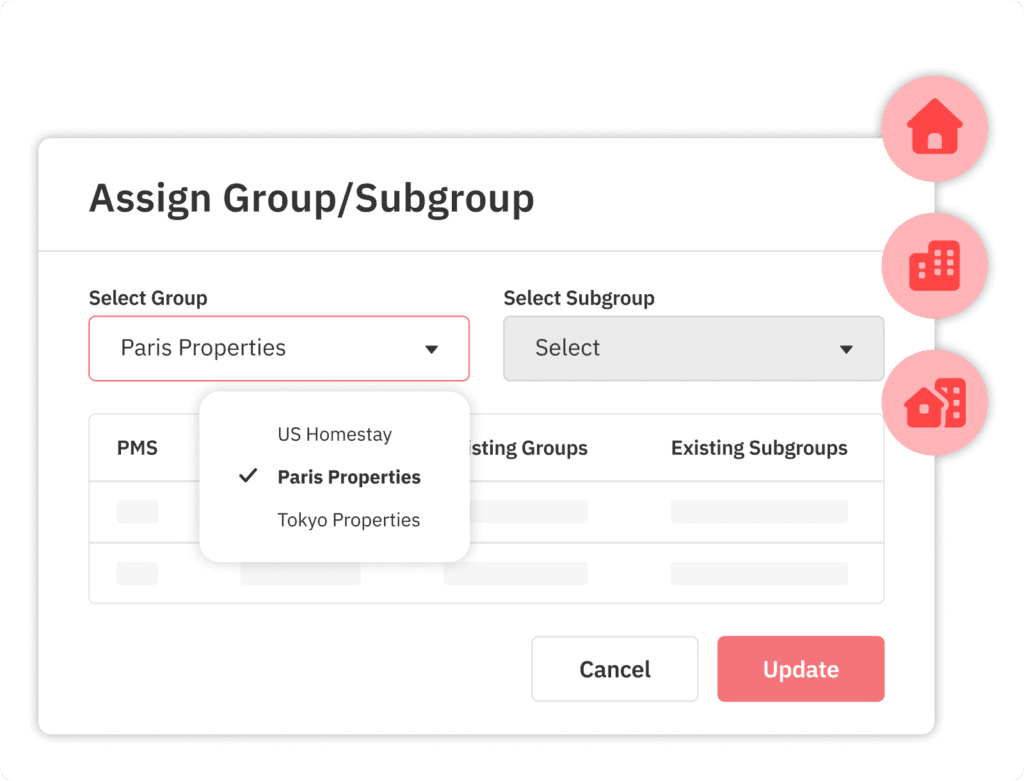1024x781 pixels.
Task: Click the Update button
Action: tap(800, 669)
